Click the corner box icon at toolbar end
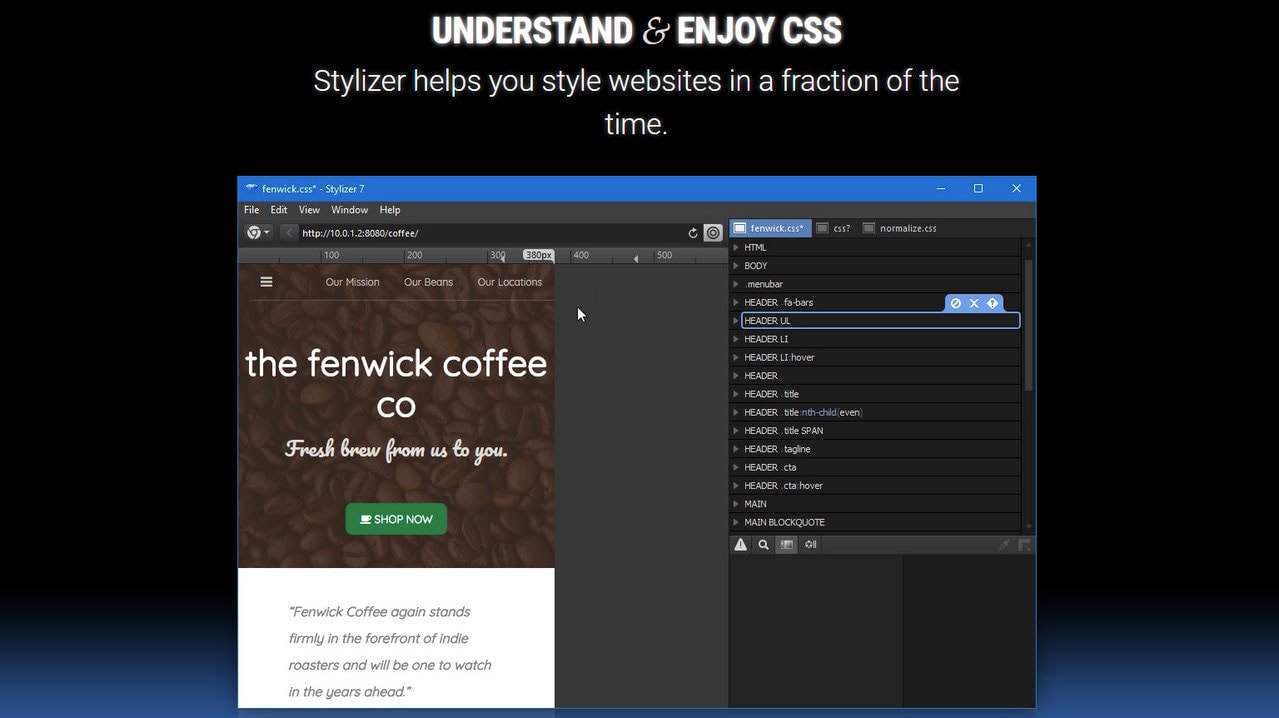The image size is (1279, 718). pos(1024,545)
